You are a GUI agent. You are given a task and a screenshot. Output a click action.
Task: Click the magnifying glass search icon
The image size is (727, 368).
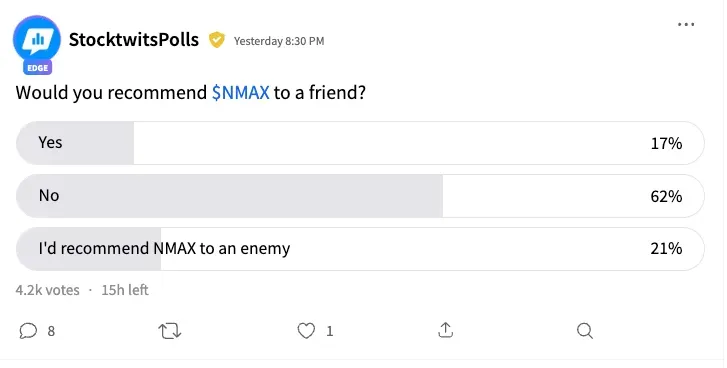coord(585,331)
